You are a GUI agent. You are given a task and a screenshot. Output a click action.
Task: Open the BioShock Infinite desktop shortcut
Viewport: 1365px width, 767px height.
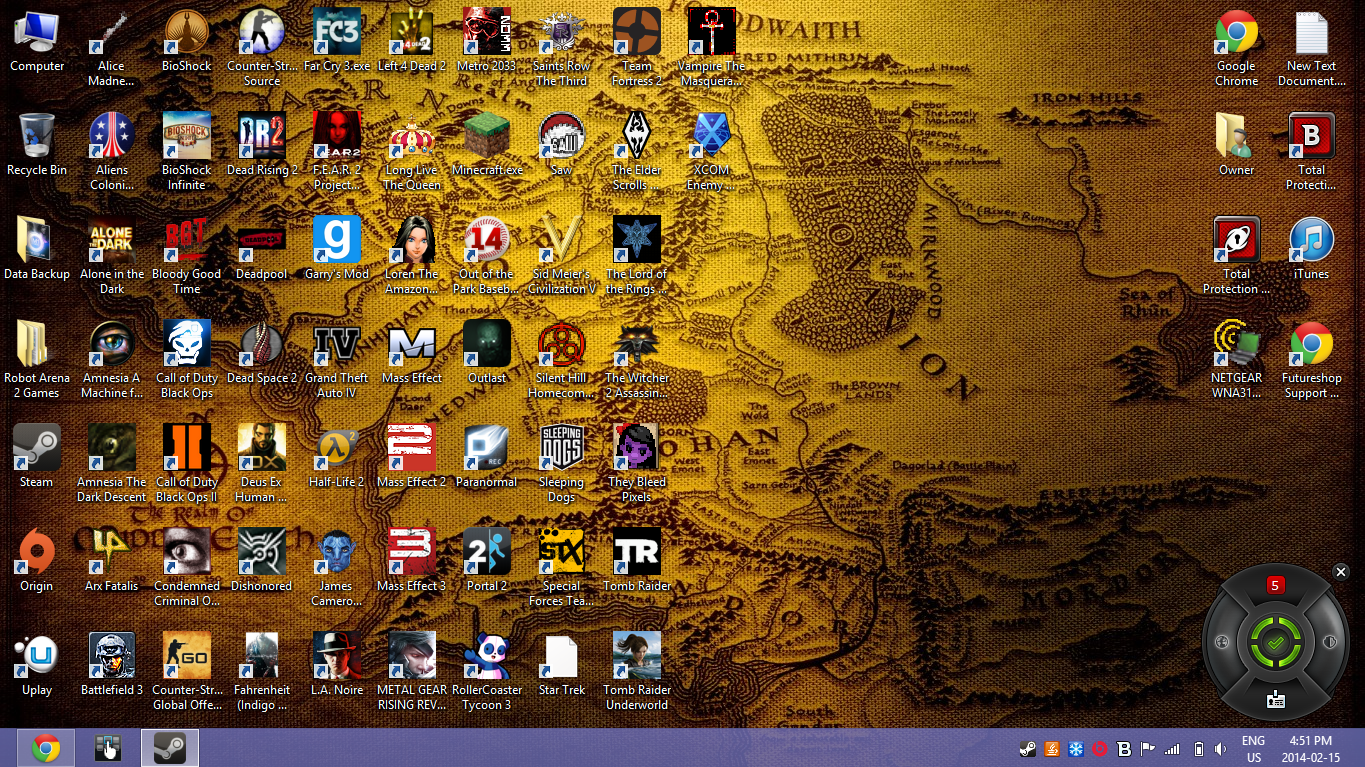pyautogui.click(x=187, y=151)
